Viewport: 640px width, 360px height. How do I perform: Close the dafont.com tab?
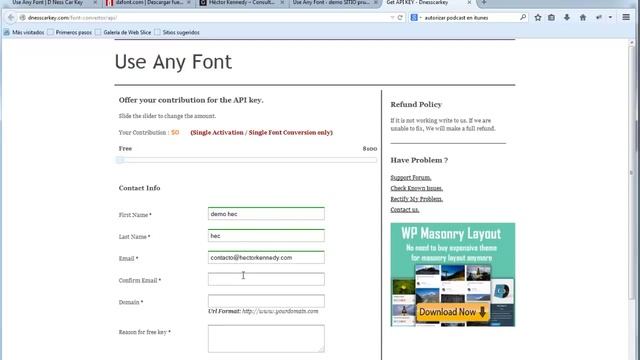[x=189, y=2]
